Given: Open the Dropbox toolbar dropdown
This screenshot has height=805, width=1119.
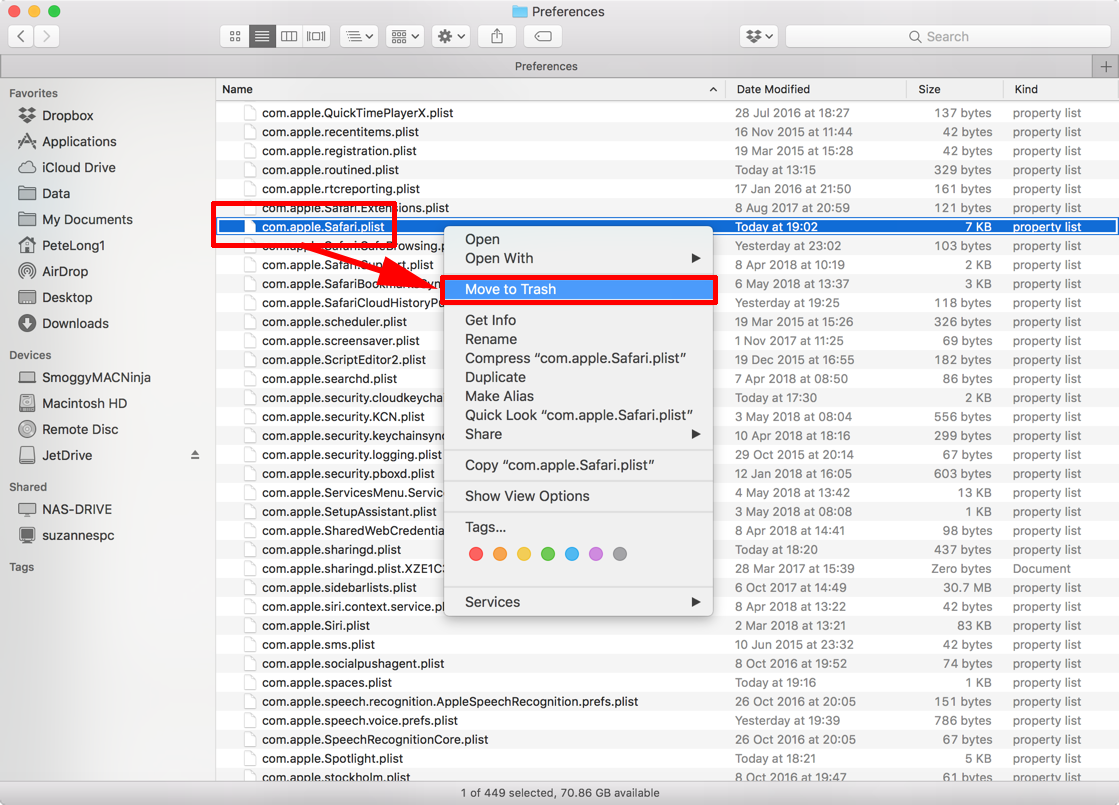Looking at the screenshot, I should tap(759, 36).
